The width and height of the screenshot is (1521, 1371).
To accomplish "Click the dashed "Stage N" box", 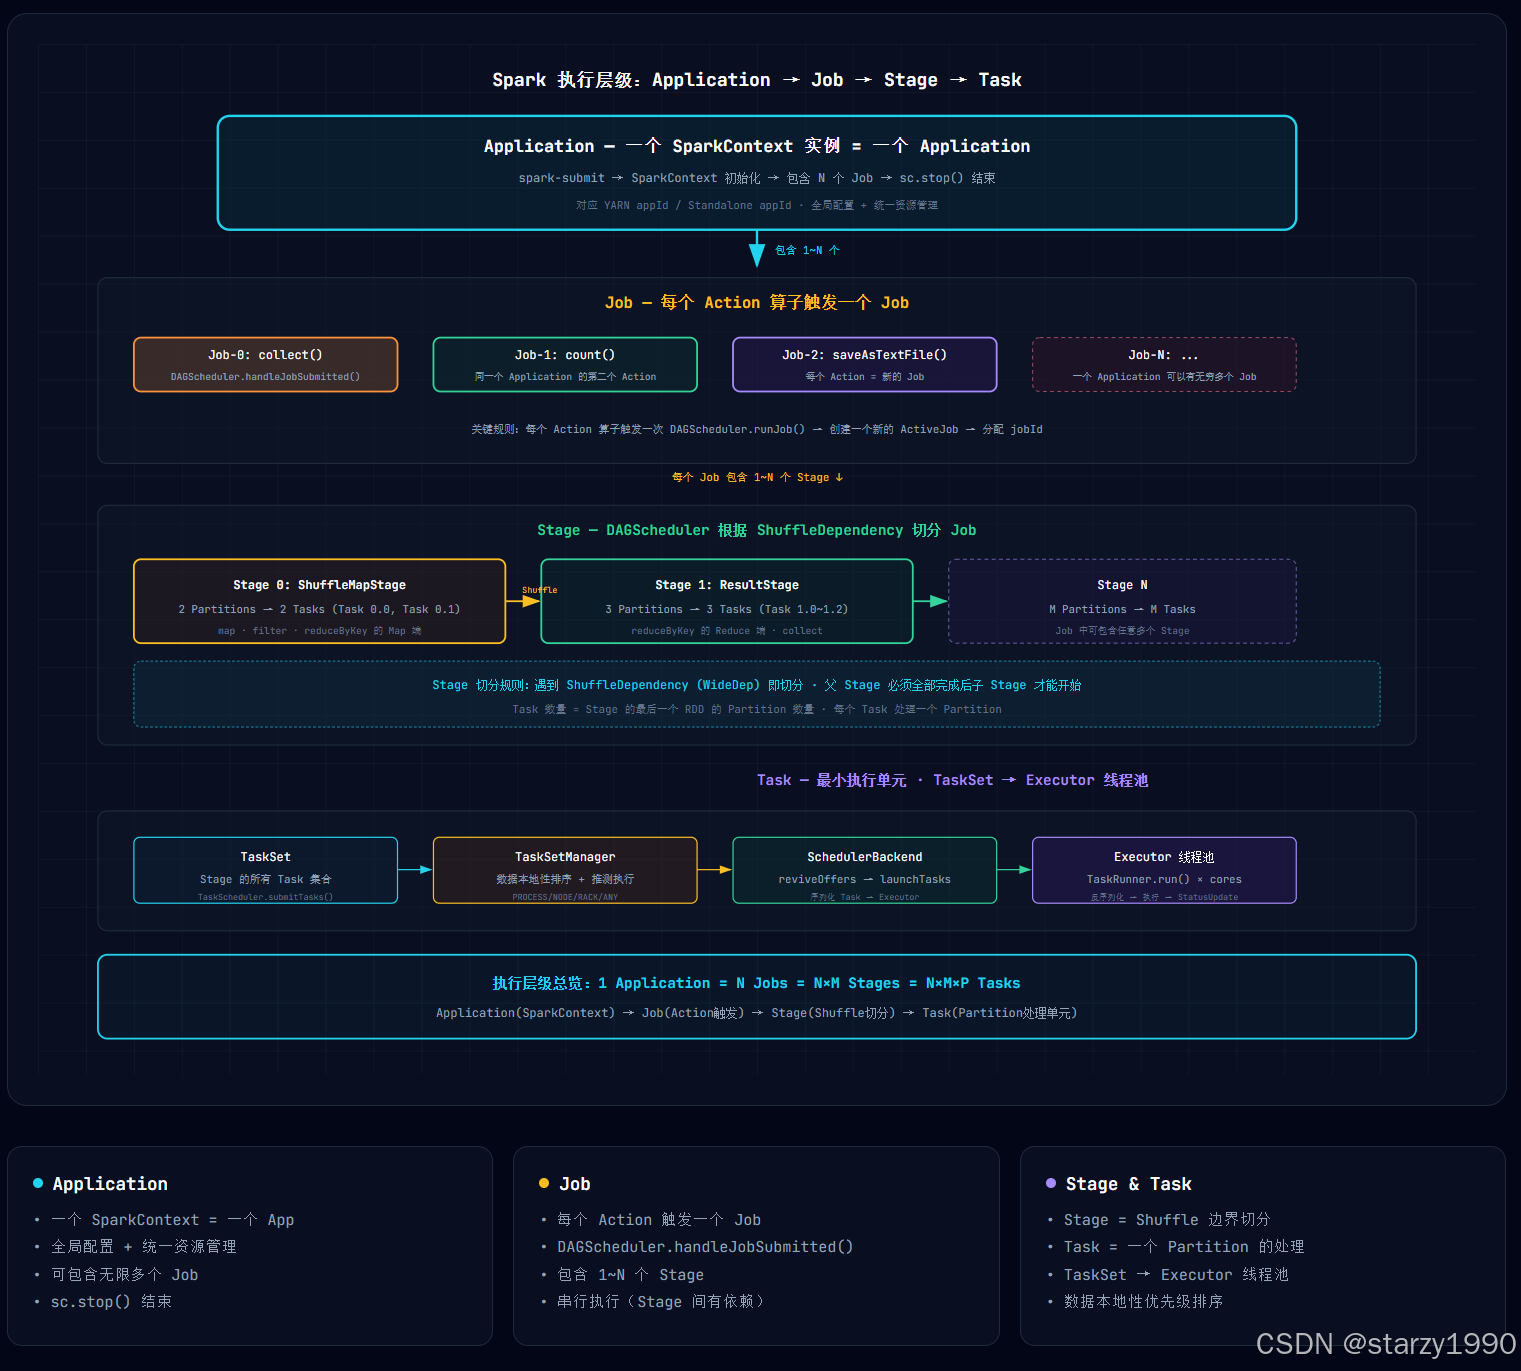I will (1122, 601).
